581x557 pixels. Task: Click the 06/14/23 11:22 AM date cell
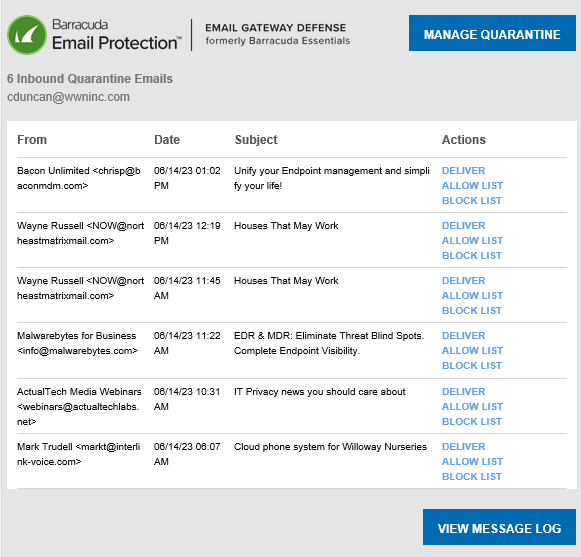click(187, 343)
